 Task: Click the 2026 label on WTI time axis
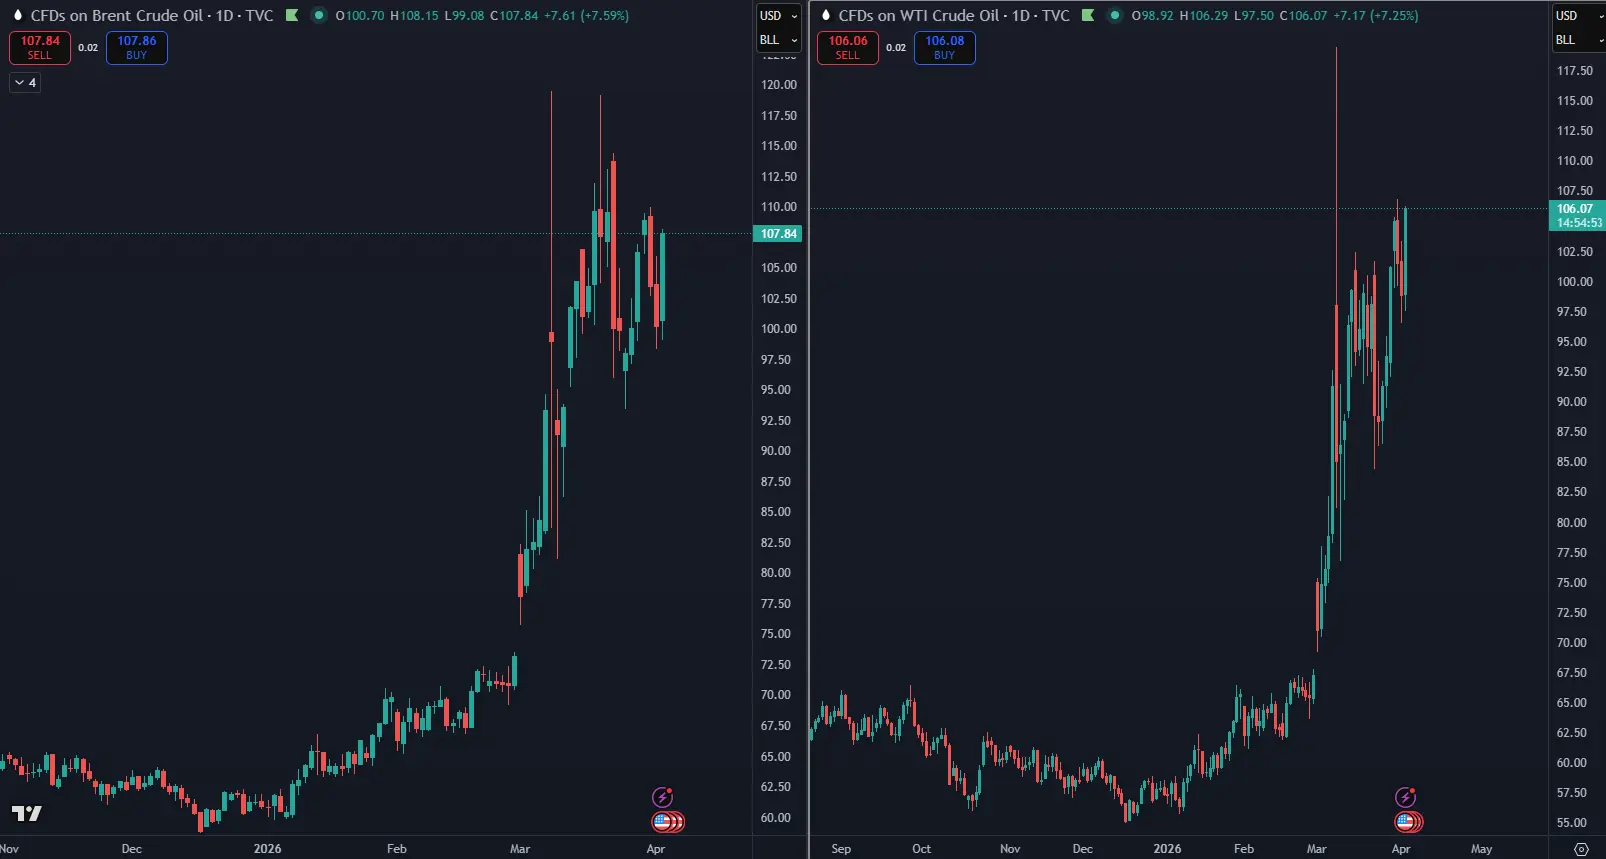(1167, 849)
